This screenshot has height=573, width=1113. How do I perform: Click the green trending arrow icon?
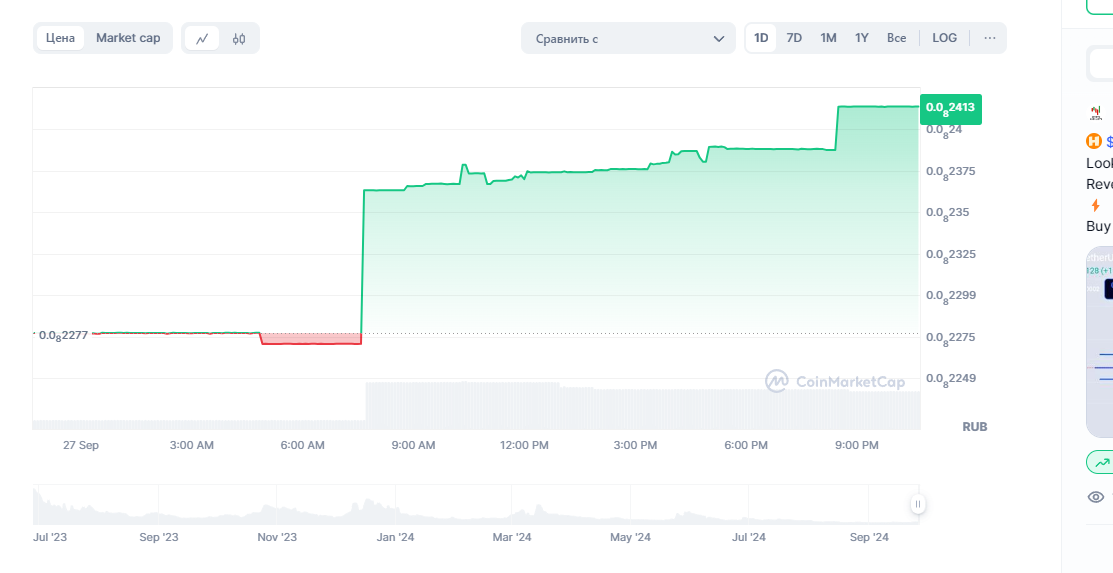(1102, 462)
